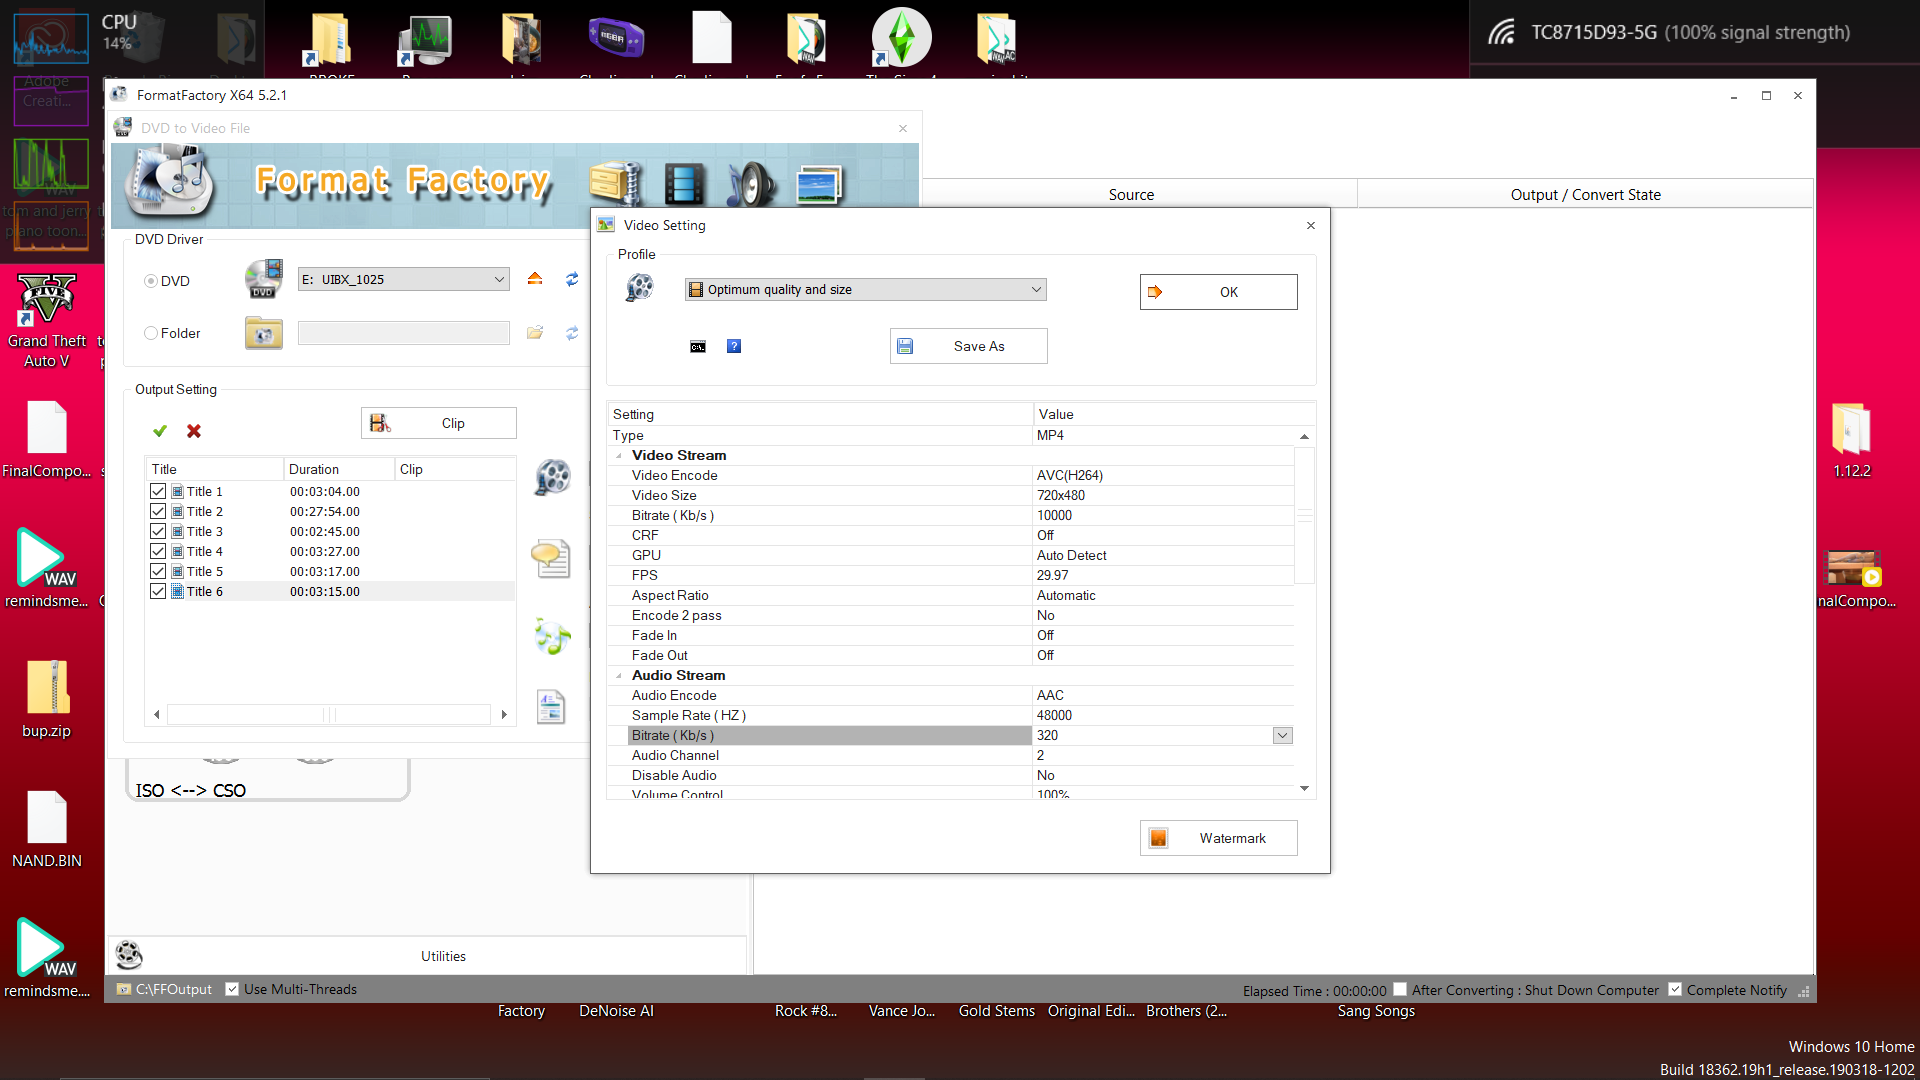The height and width of the screenshot is (1080, 1920).
Task: Uncheck the Title 4 checkbox
Action: pyautogui.click(x=158, y=551)
